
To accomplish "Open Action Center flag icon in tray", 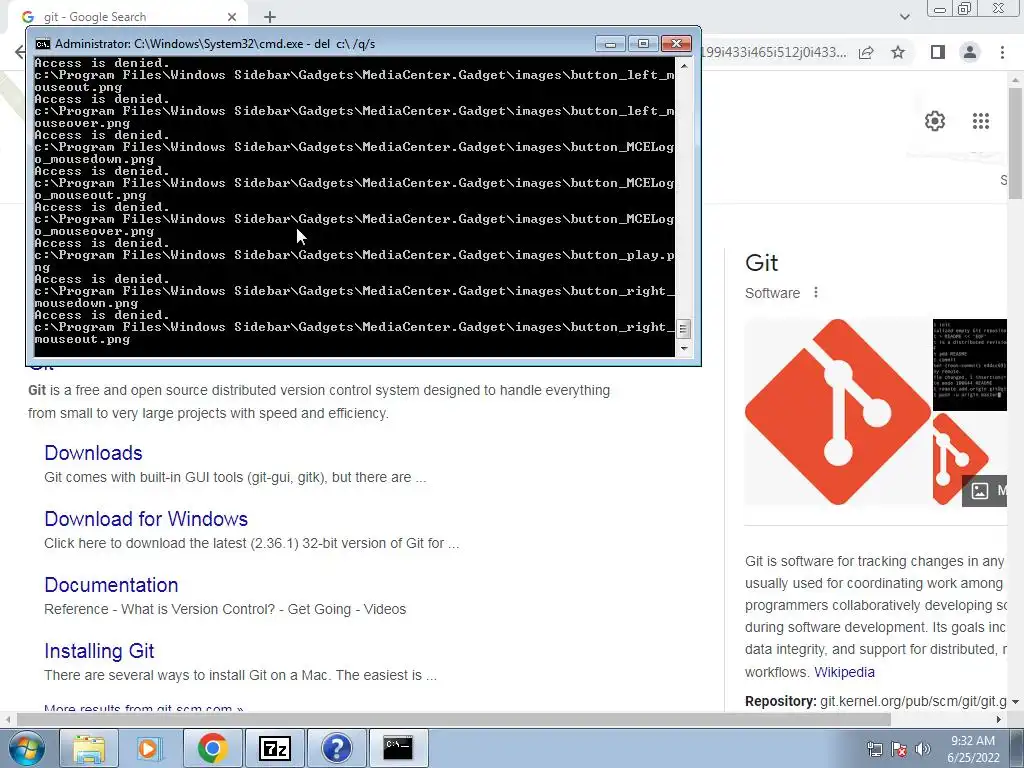I will coord(899,749).
